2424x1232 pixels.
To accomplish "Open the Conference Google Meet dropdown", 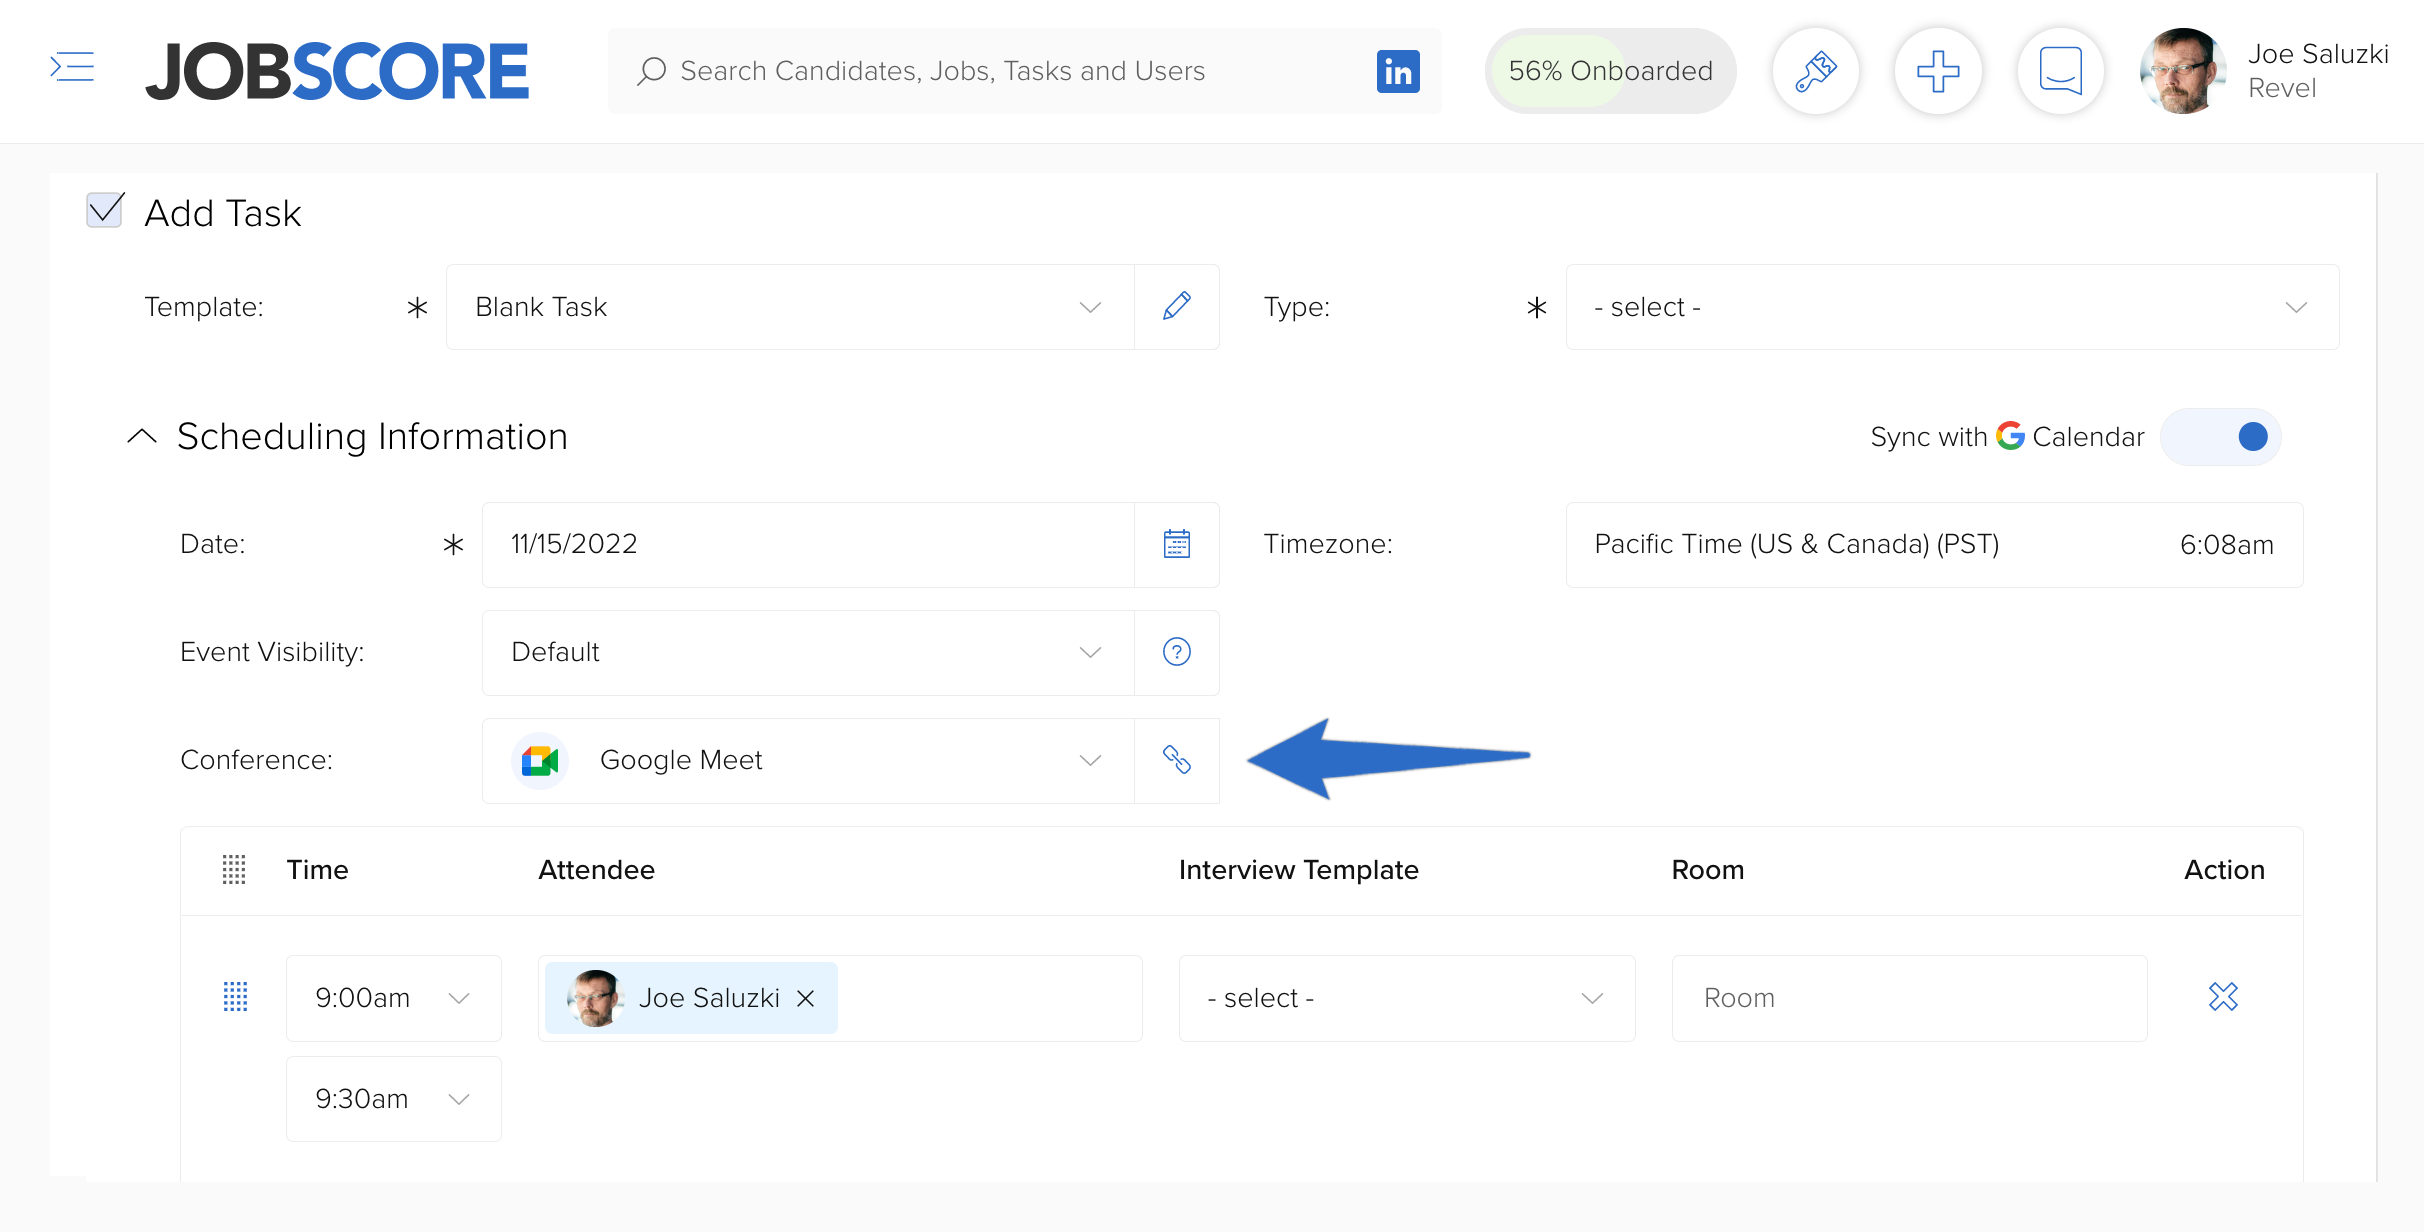I will click(x=808, y=760).
